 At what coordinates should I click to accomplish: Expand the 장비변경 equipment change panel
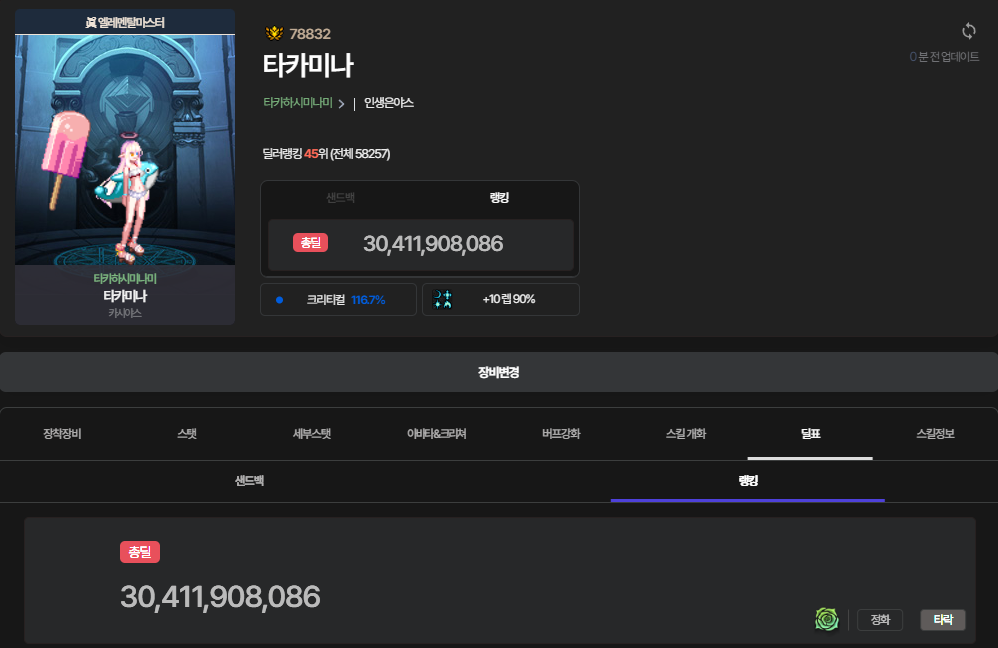click(498, 372)
